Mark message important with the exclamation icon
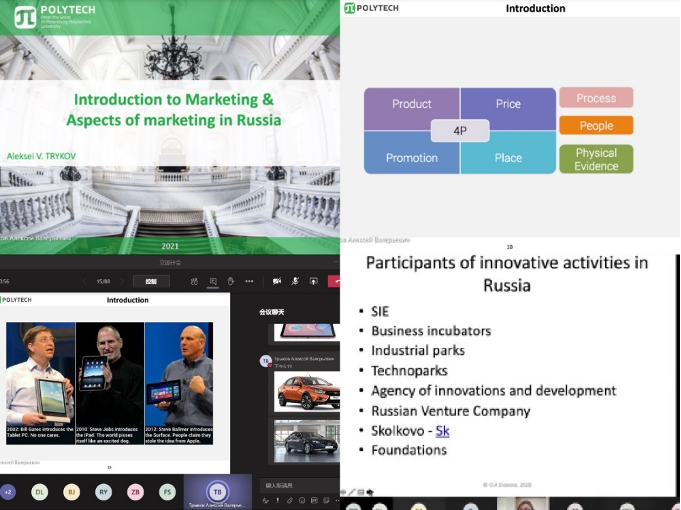Viewport: 681px width, 510px height. (278, 501)
